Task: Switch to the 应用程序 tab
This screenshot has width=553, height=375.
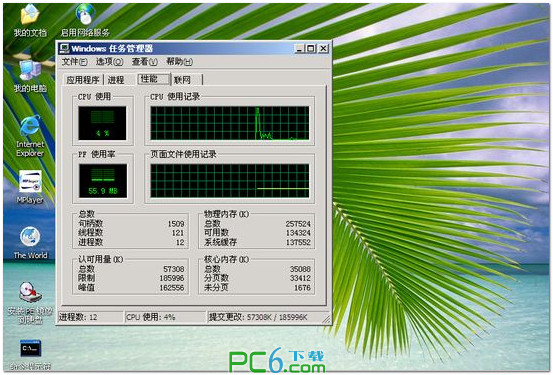Action: tap(83, 80)
